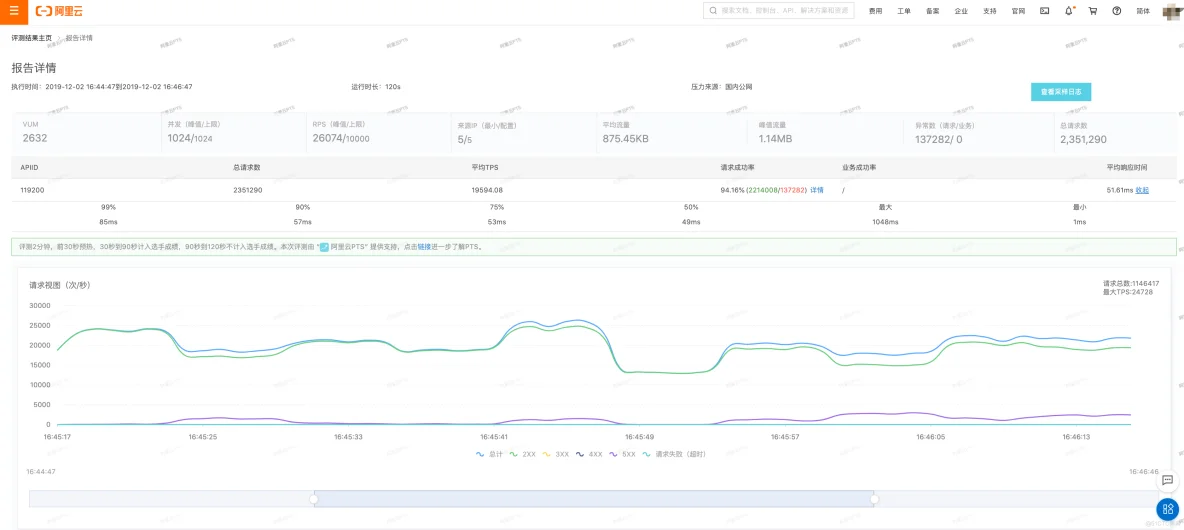
Task: Click right handle of time range slider
Action: [874, 499]
